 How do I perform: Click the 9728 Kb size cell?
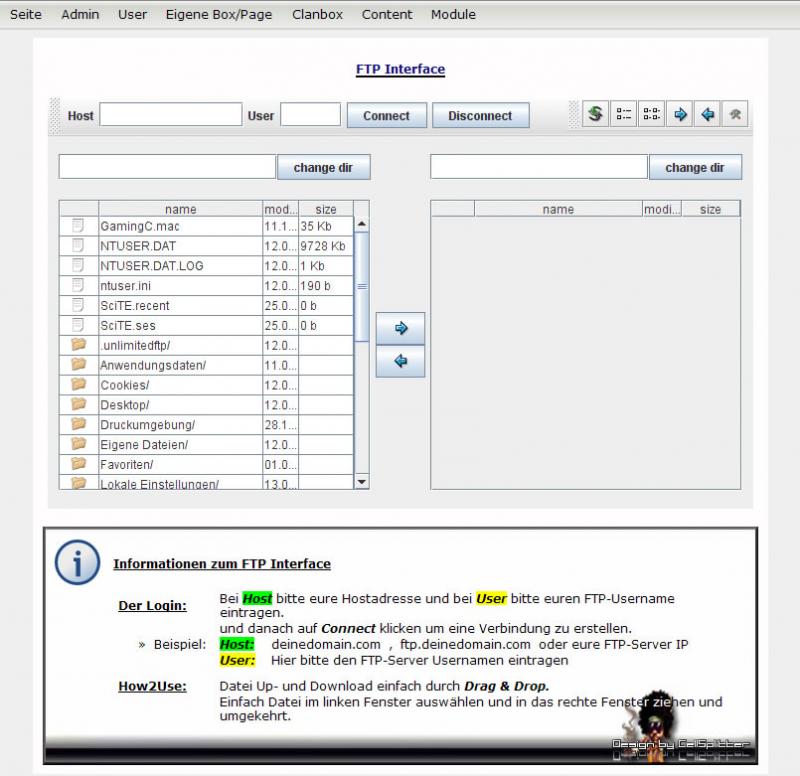click(326, 246)
